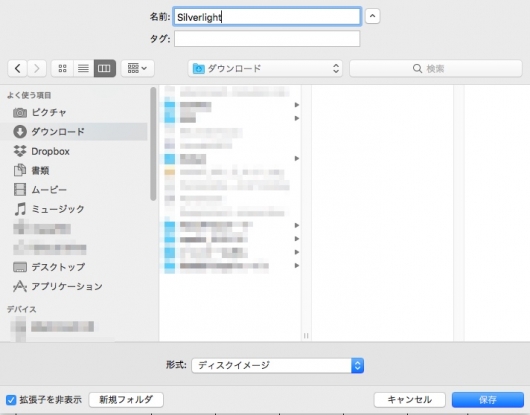The image size is (530, 415).
Task: Click the キャンセル button
Action: [409, 400]
